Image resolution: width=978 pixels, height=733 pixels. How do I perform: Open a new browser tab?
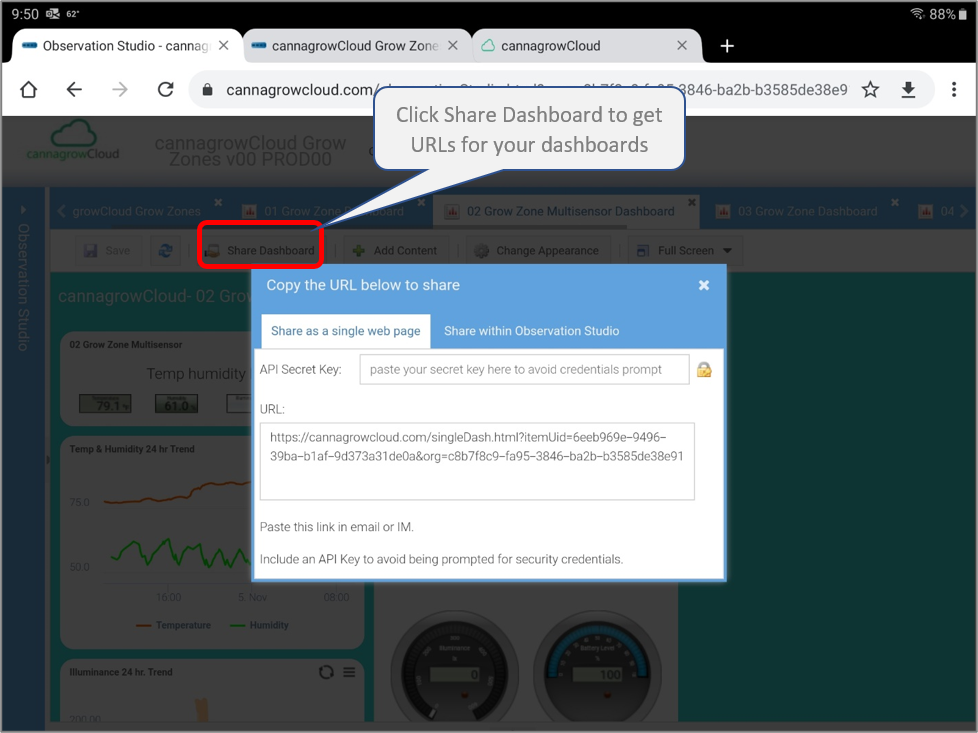727,46
